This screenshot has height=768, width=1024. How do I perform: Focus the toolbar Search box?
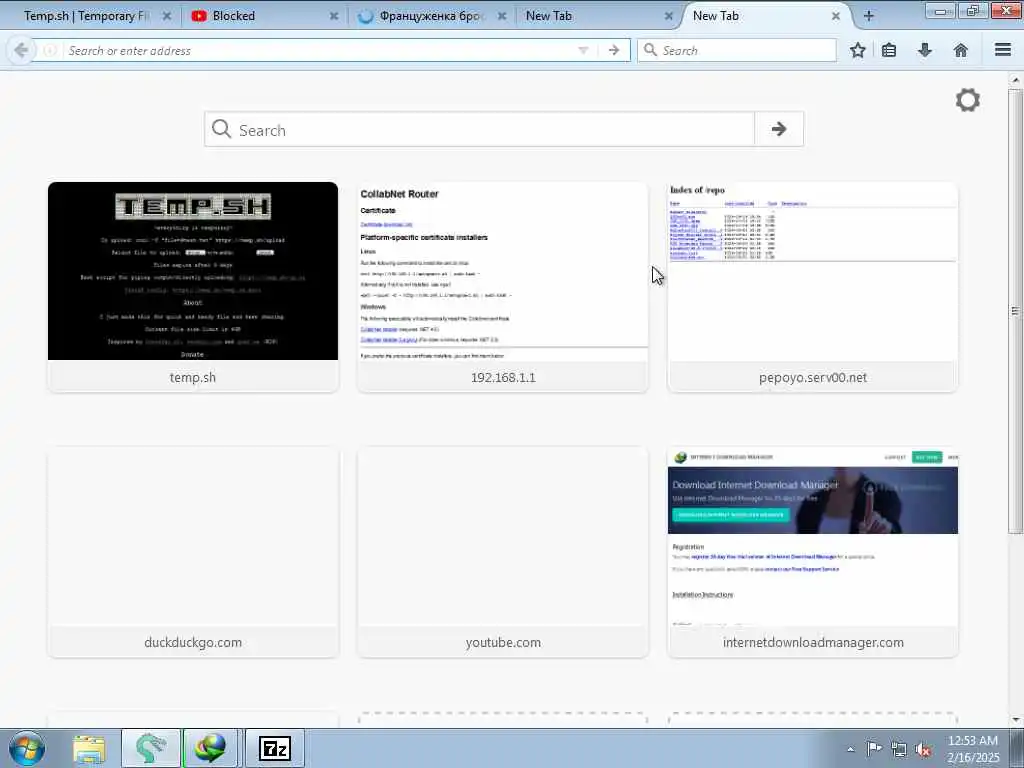737,50
